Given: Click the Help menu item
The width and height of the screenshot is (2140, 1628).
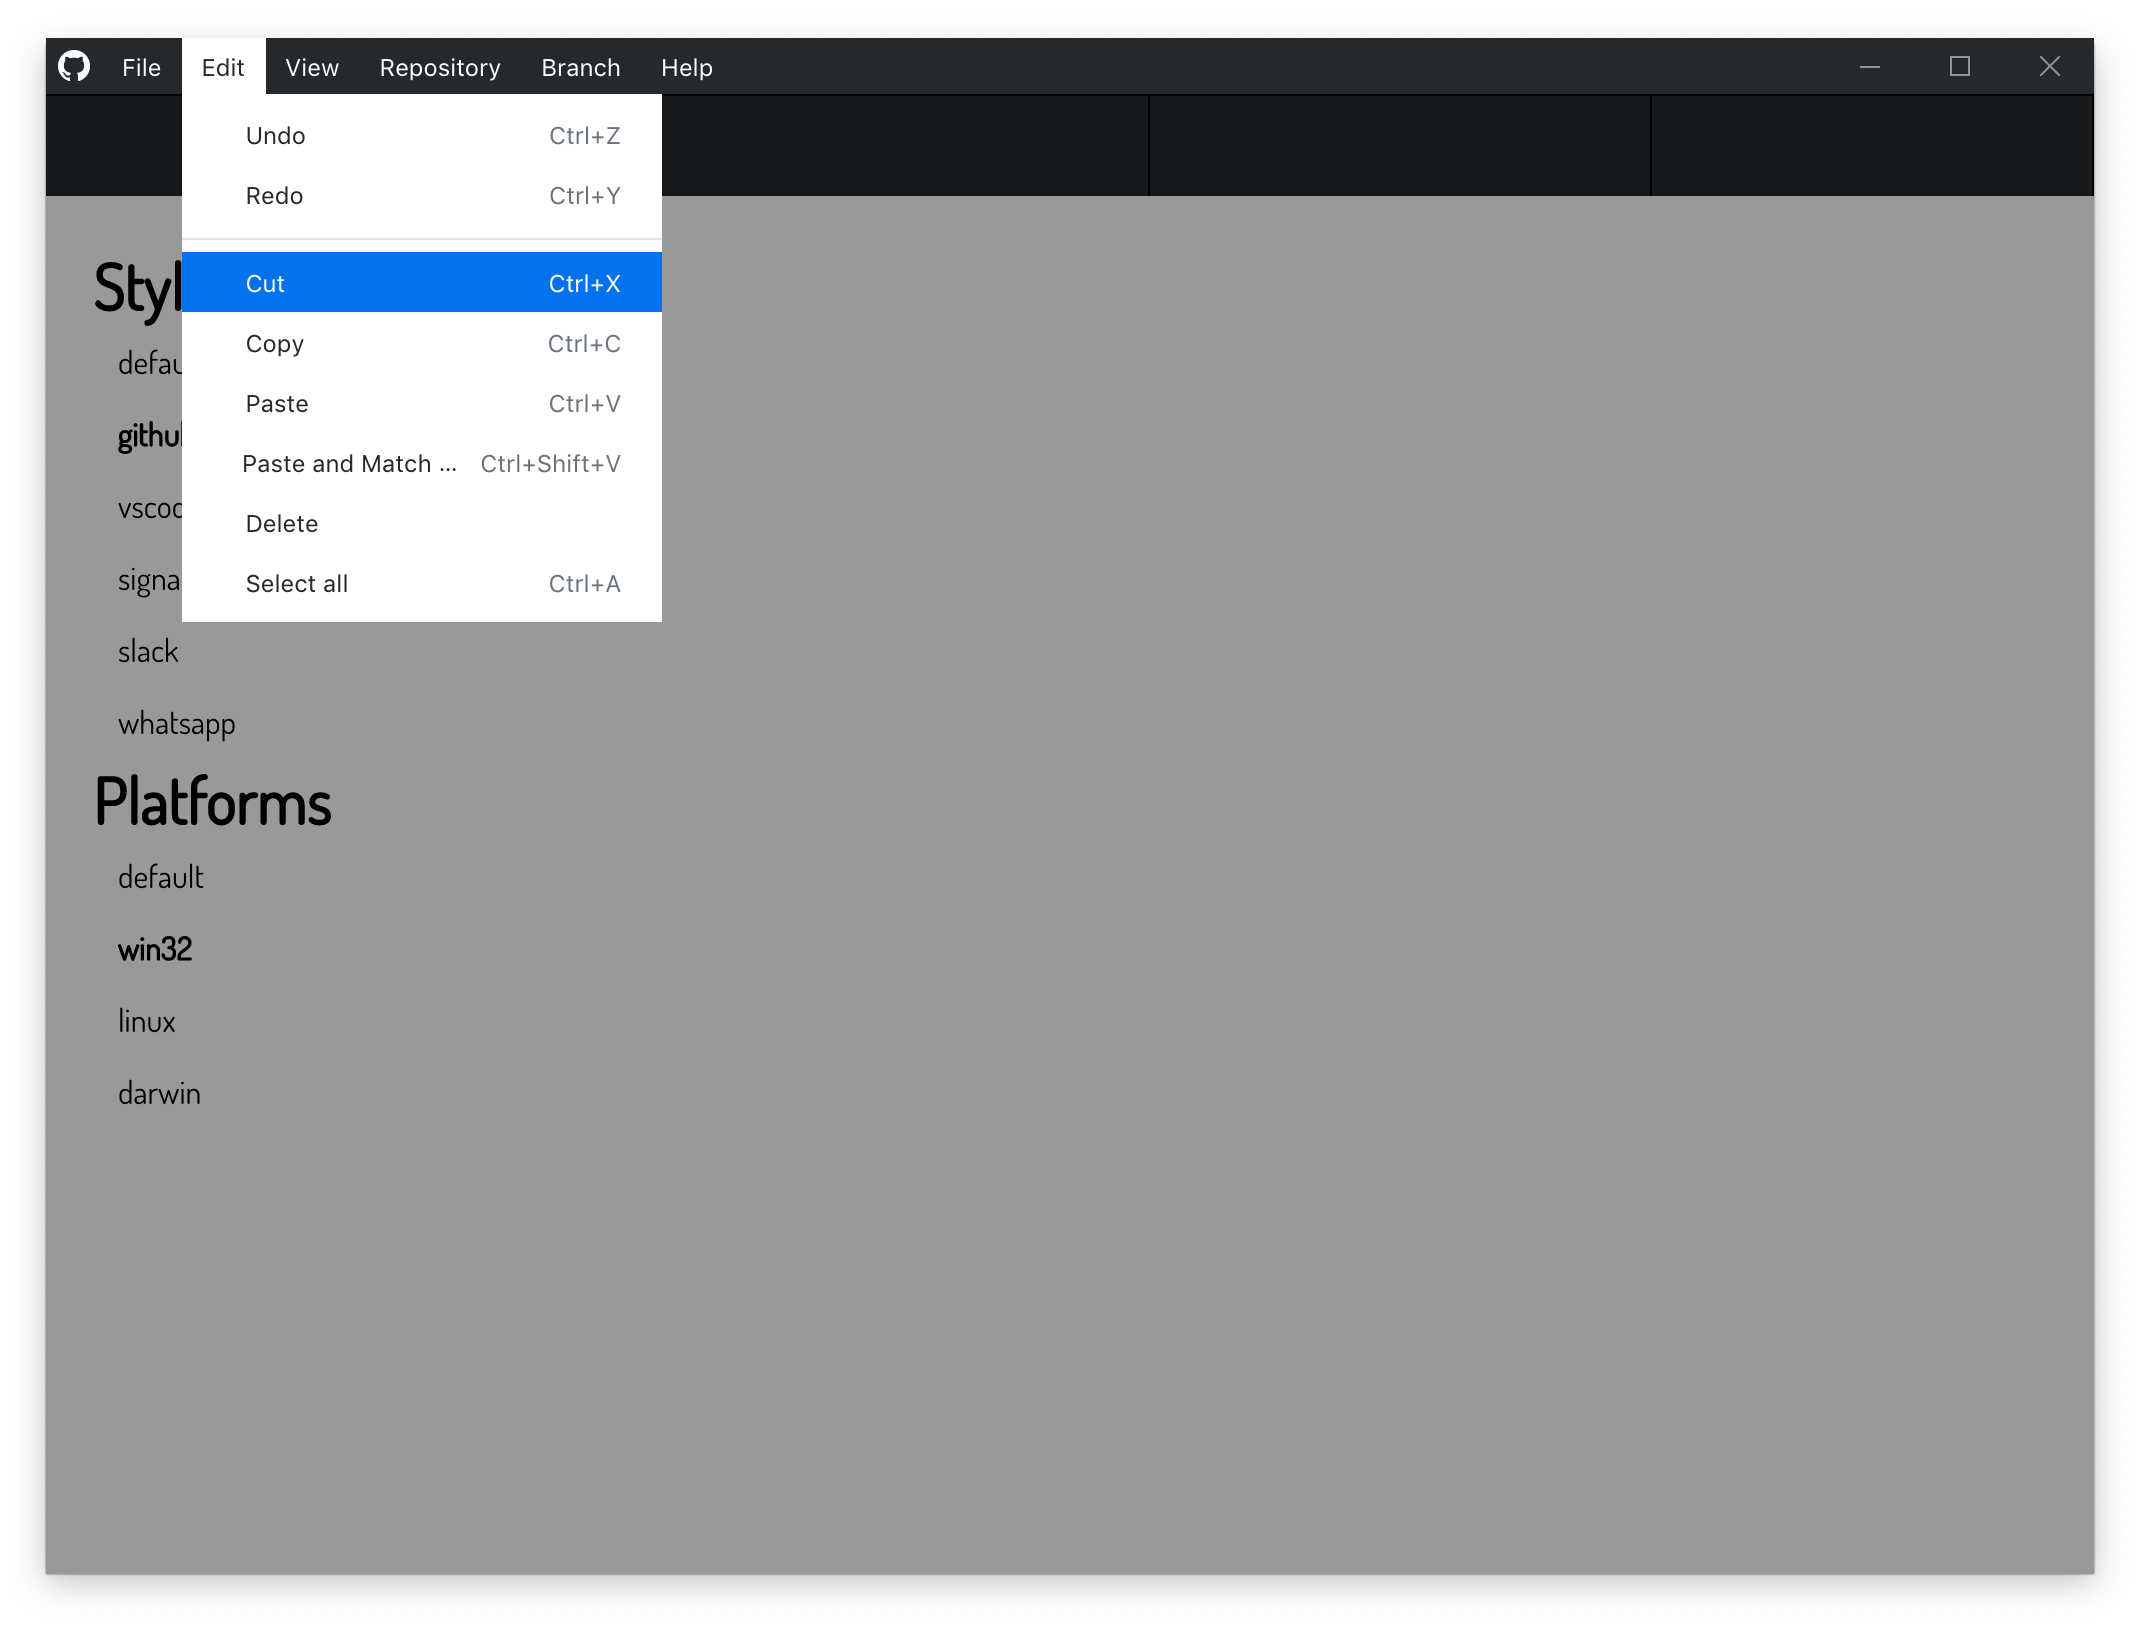Looking at the screenshot, I should (x=687, y=68).
